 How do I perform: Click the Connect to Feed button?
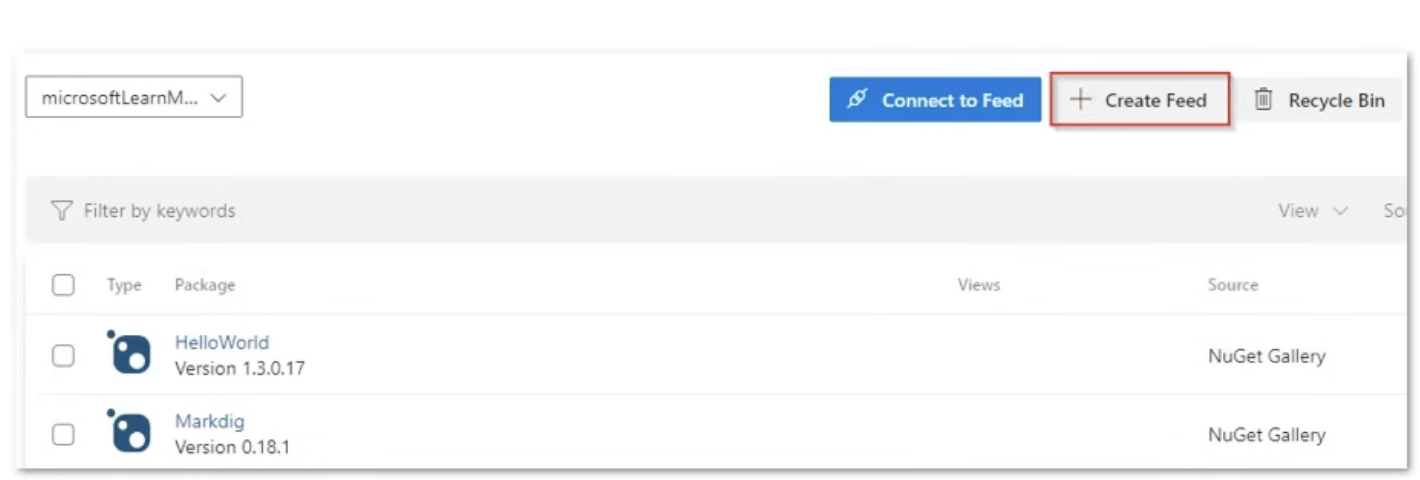click(x=935, y=100)
